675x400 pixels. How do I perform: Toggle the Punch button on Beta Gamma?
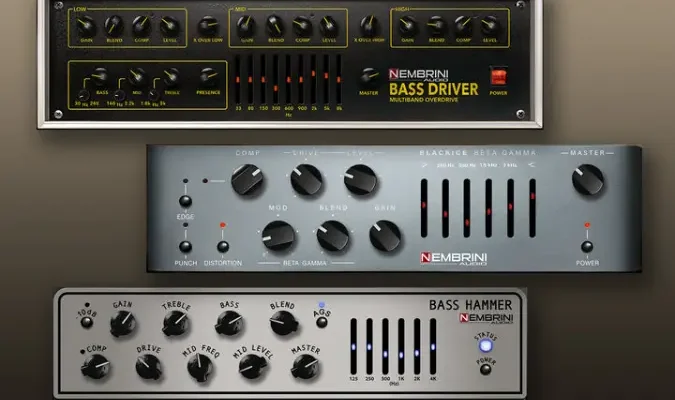point(185,246)
